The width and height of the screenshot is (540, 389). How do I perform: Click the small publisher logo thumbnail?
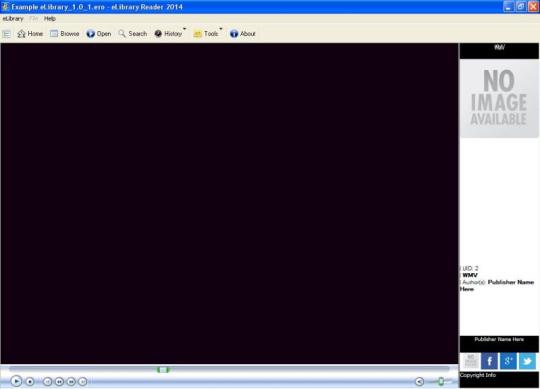[x=470, y=361]
